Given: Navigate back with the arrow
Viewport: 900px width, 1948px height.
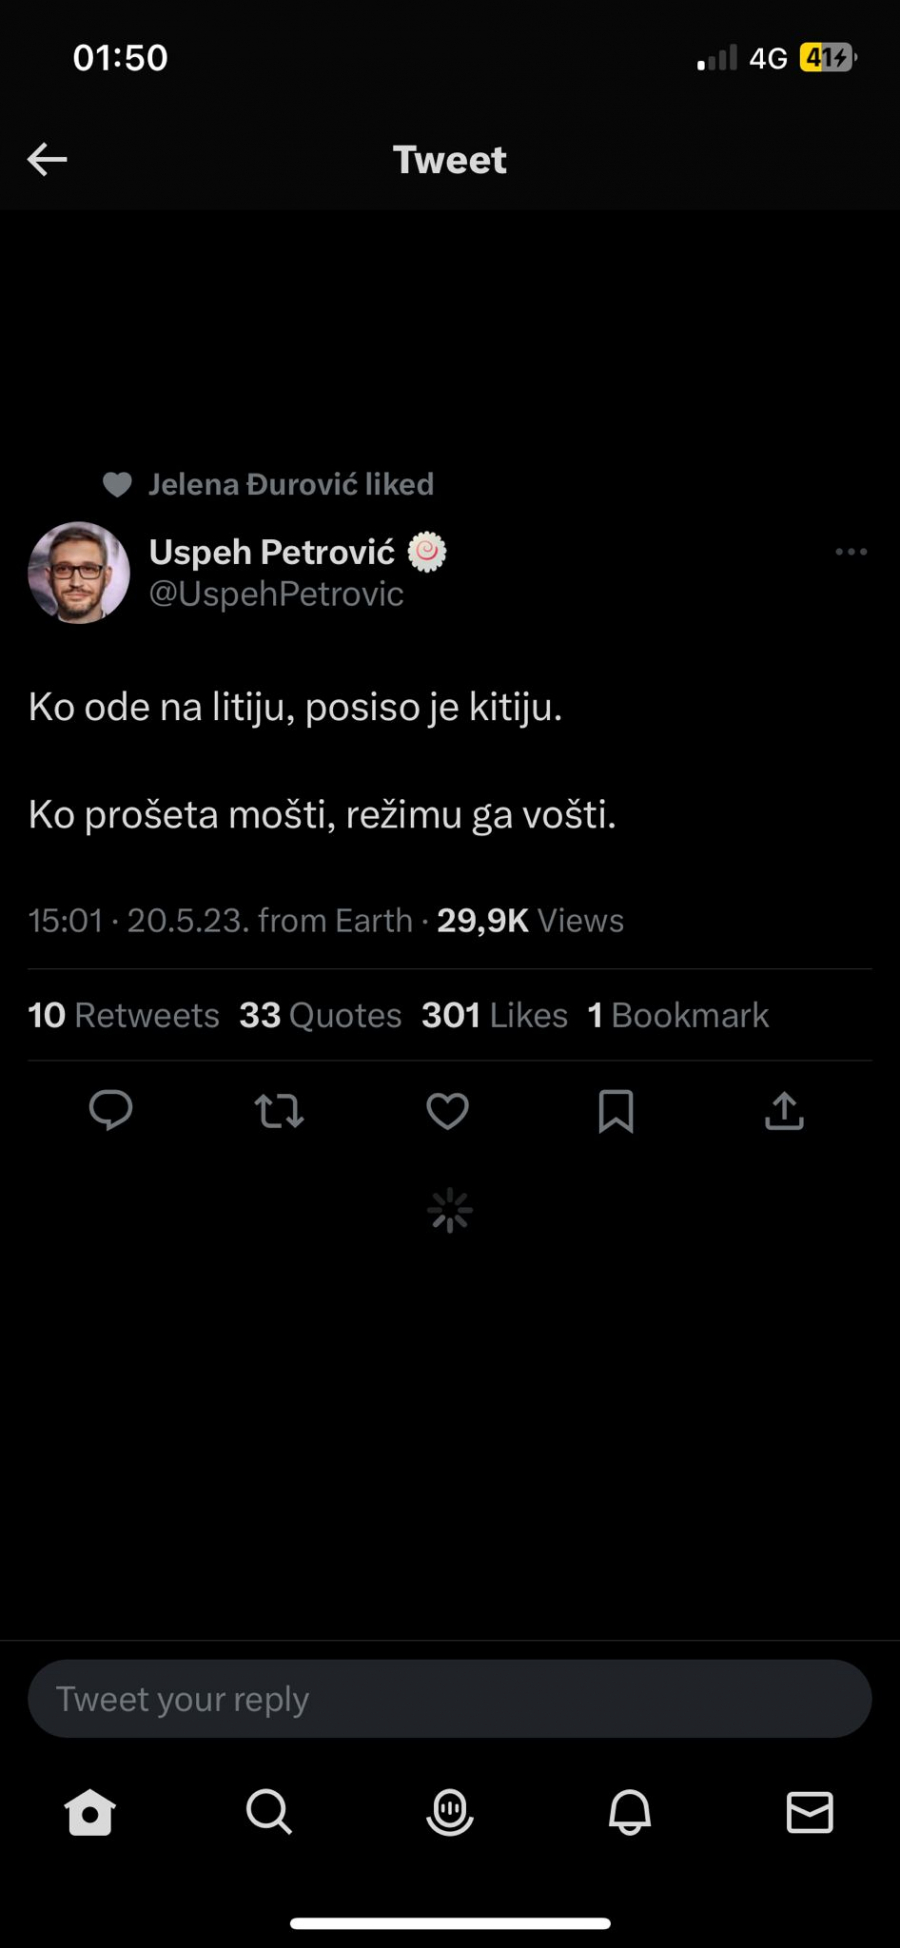Looking at the screenshot, I should tap(47, 159).
